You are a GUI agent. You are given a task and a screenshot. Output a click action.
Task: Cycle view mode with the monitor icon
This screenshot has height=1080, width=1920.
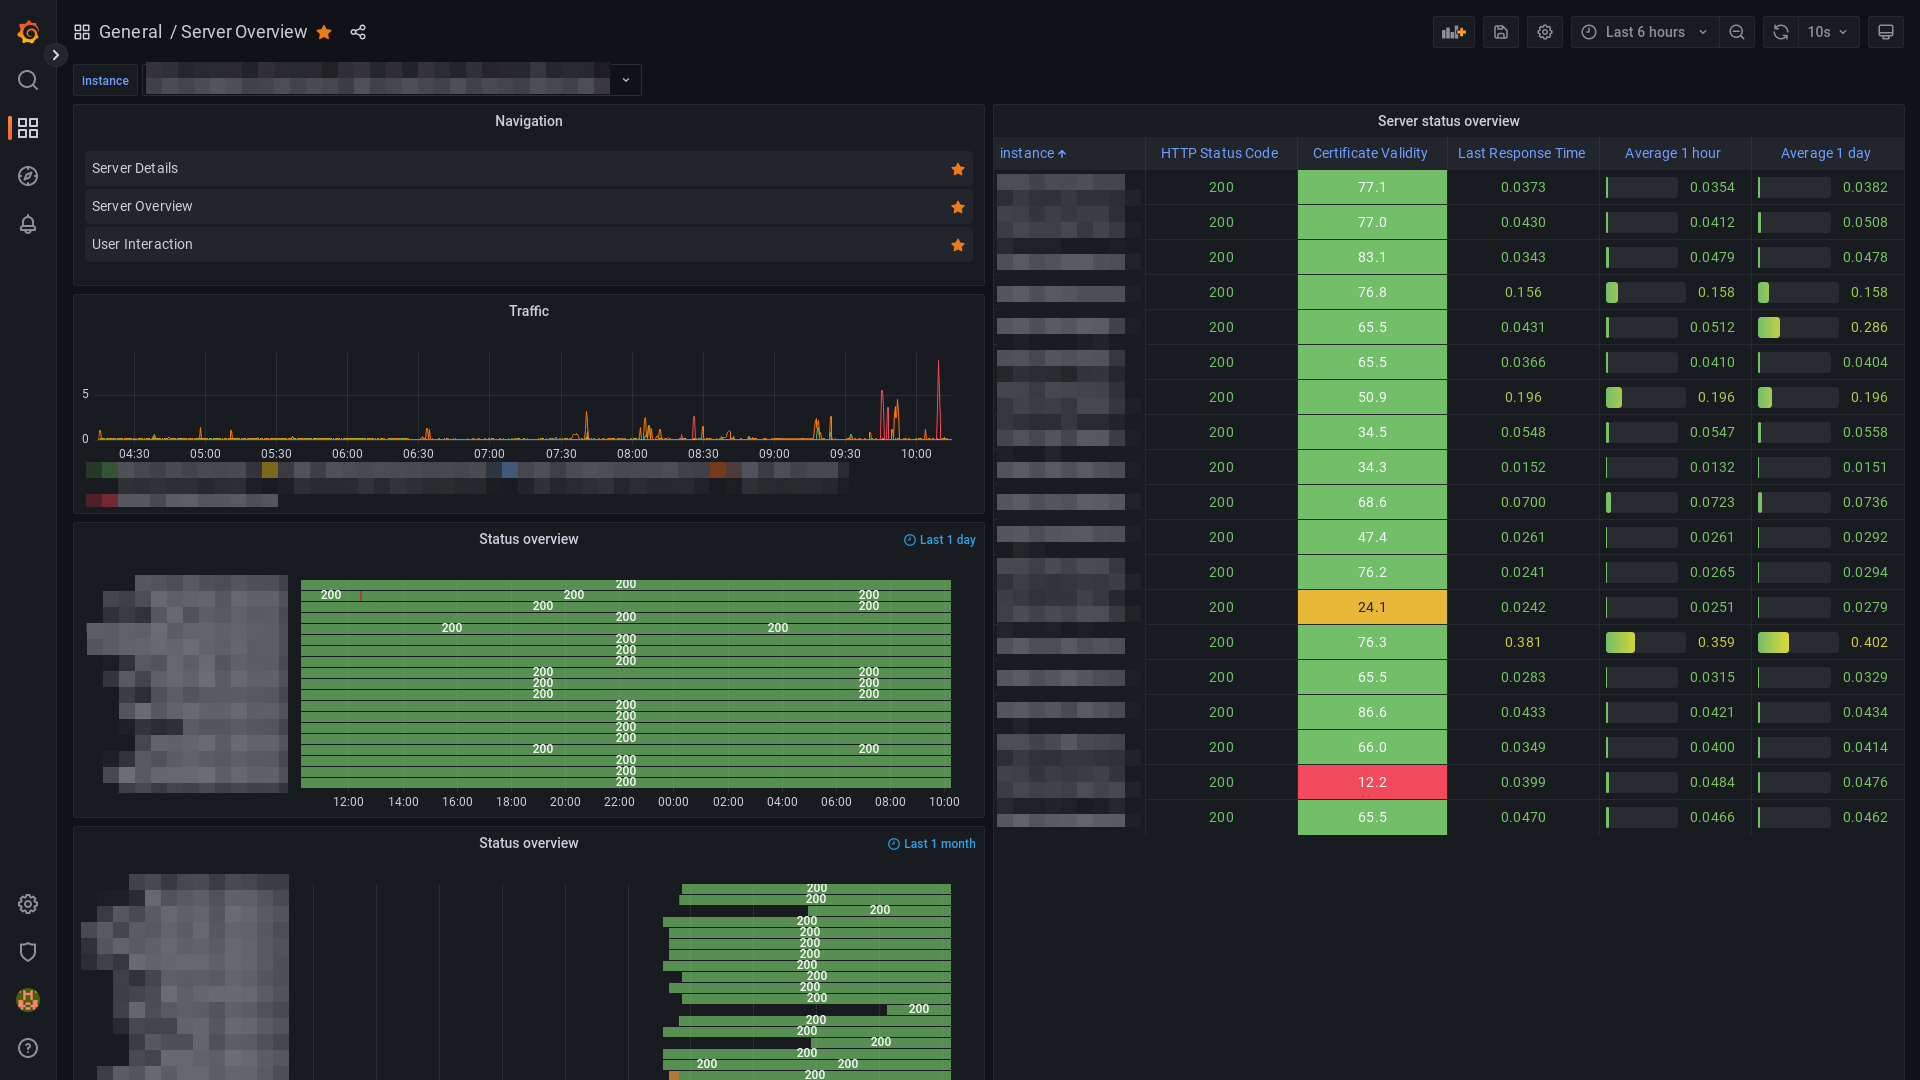coord(1885,32)
